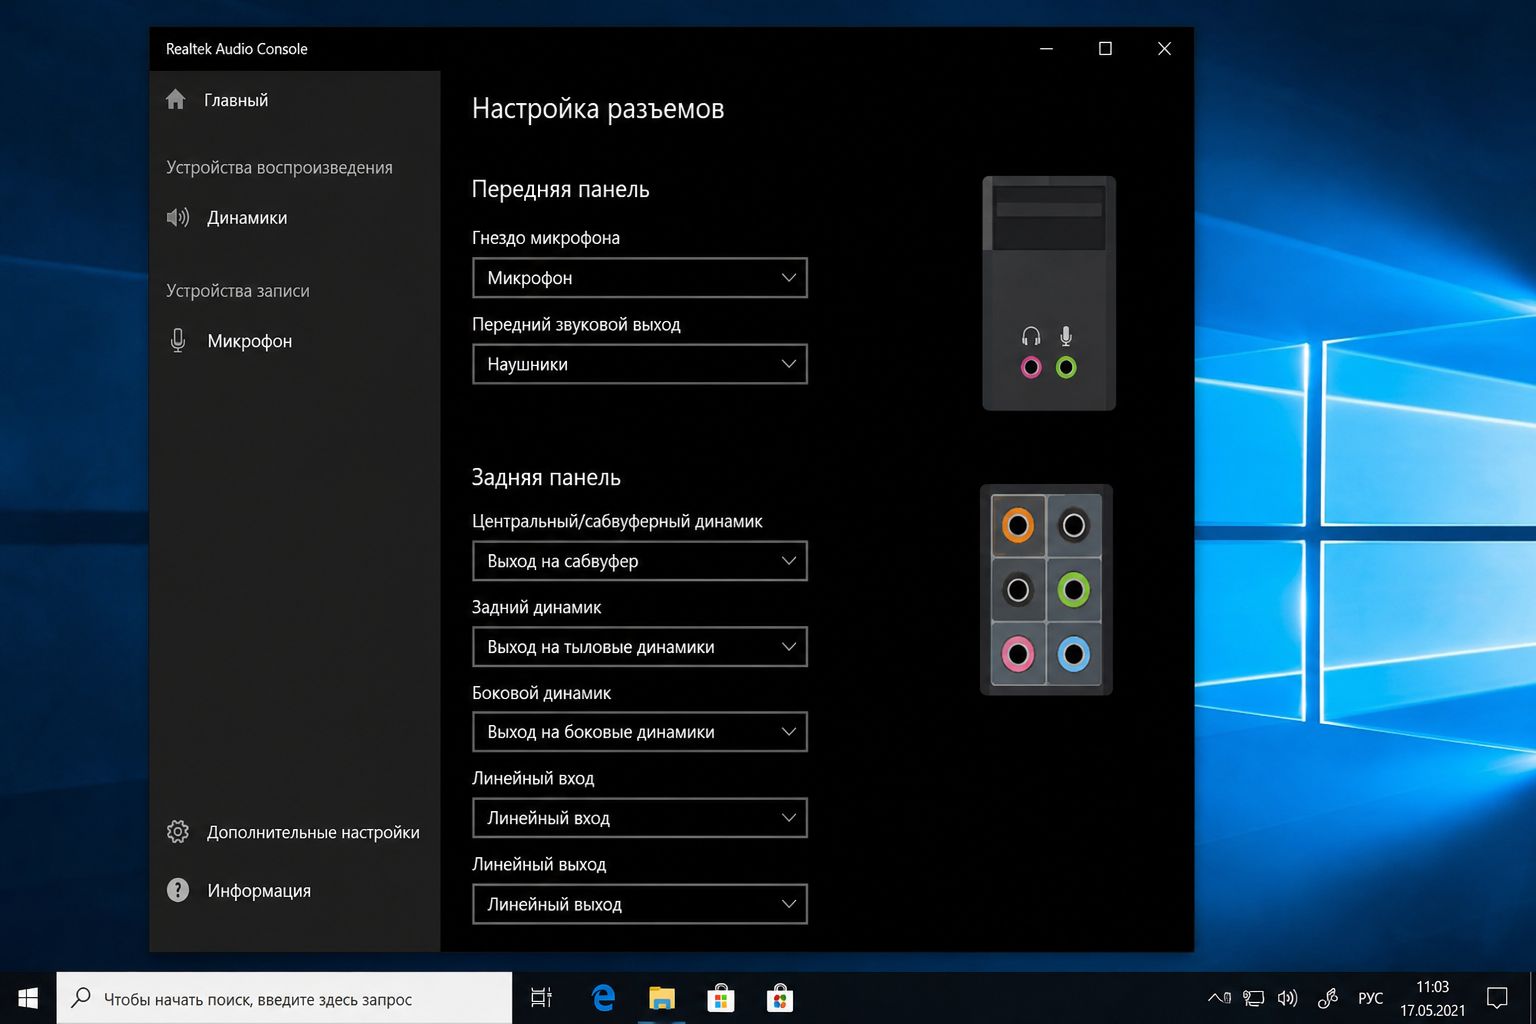Click the microphone icon on front panel

1066,336
